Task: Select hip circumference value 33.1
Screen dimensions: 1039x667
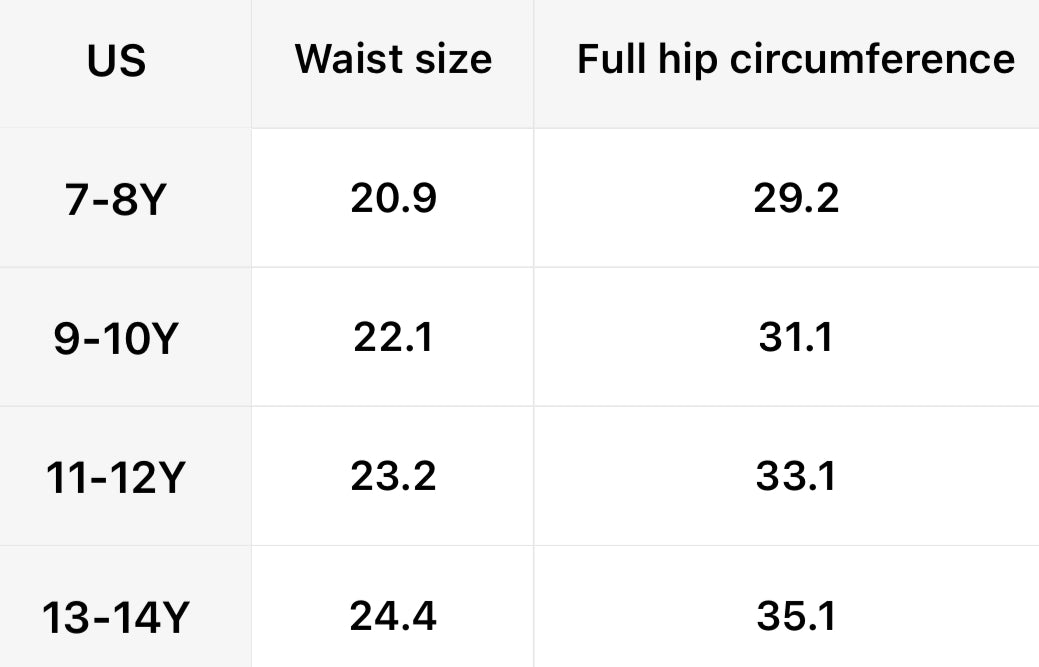Action: point(796,477)
